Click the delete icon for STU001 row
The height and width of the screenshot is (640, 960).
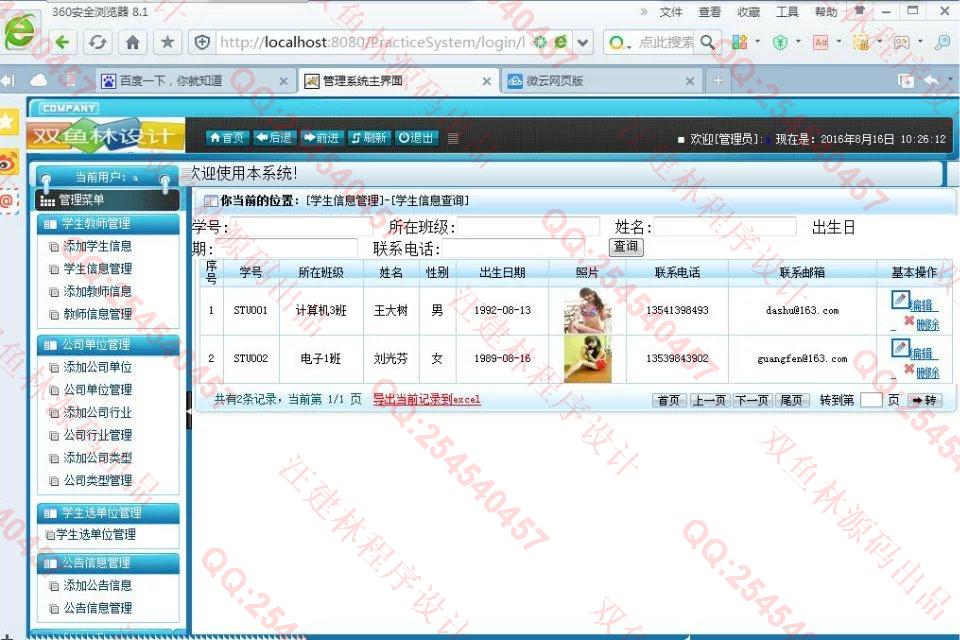(909, 321)
